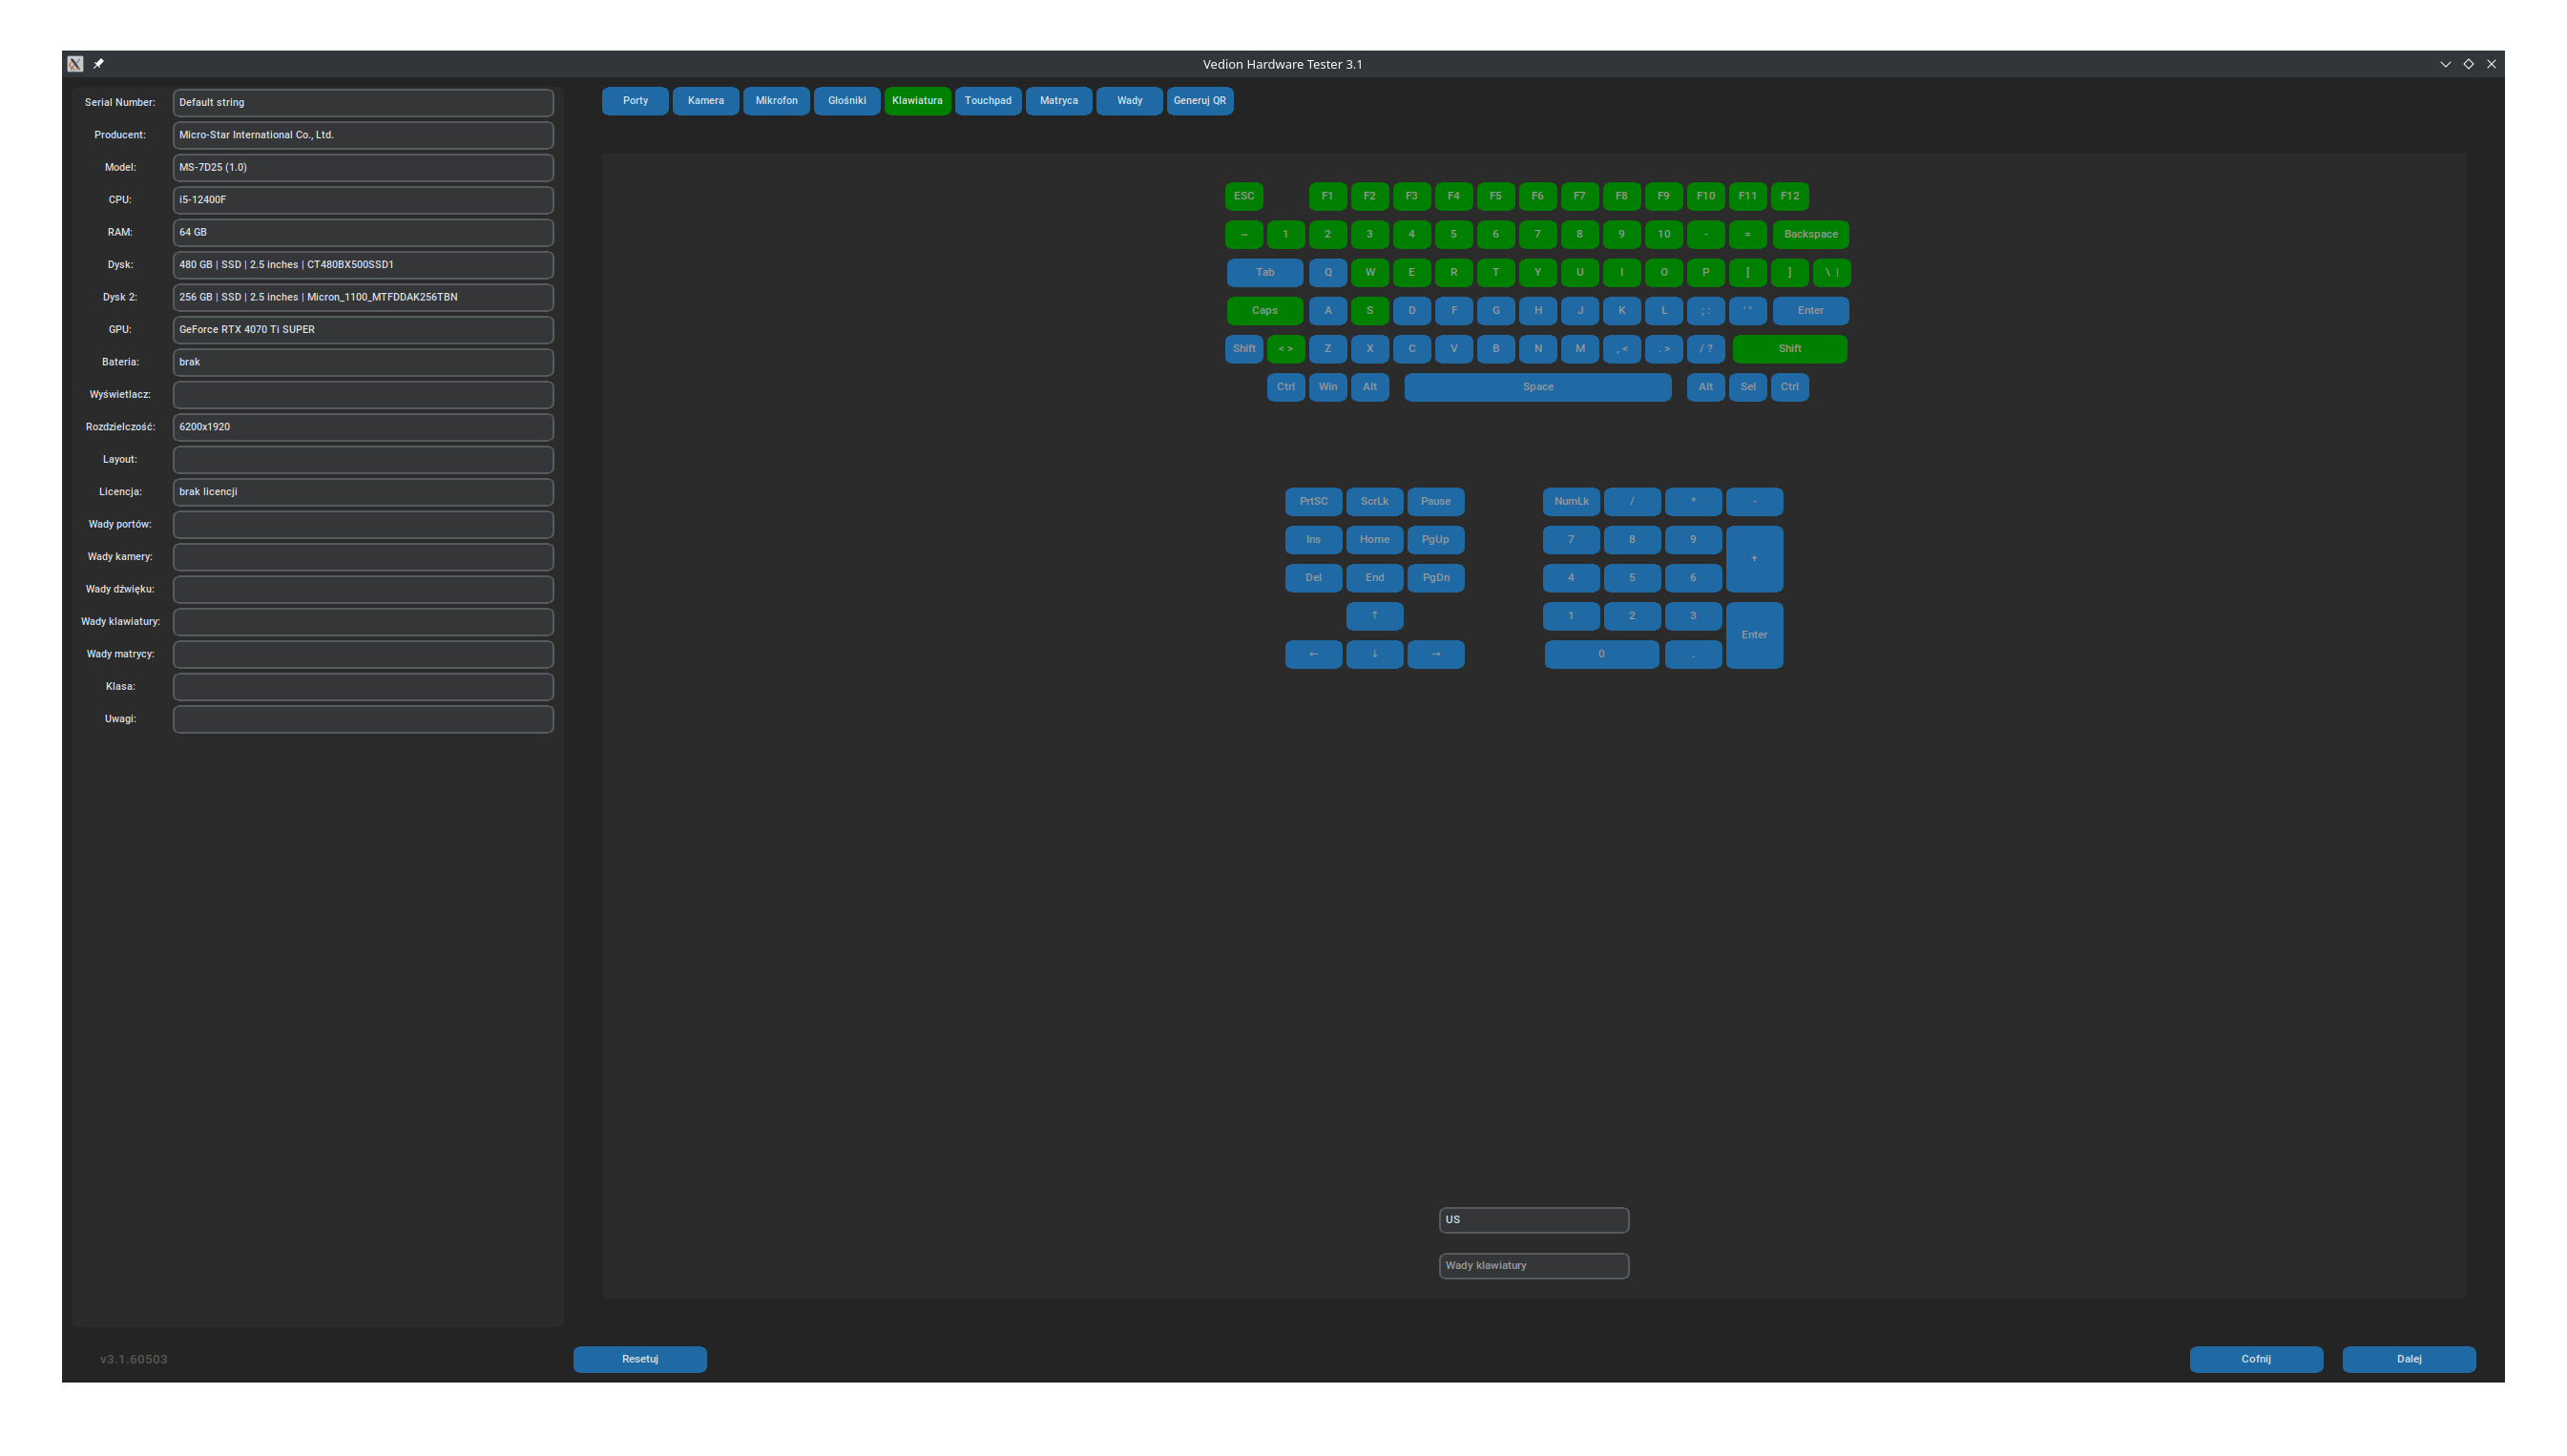The width and height of the screenshot is (2567, 1456).
Task: Click the PrtSC key button
Action: click(1314, 501)
